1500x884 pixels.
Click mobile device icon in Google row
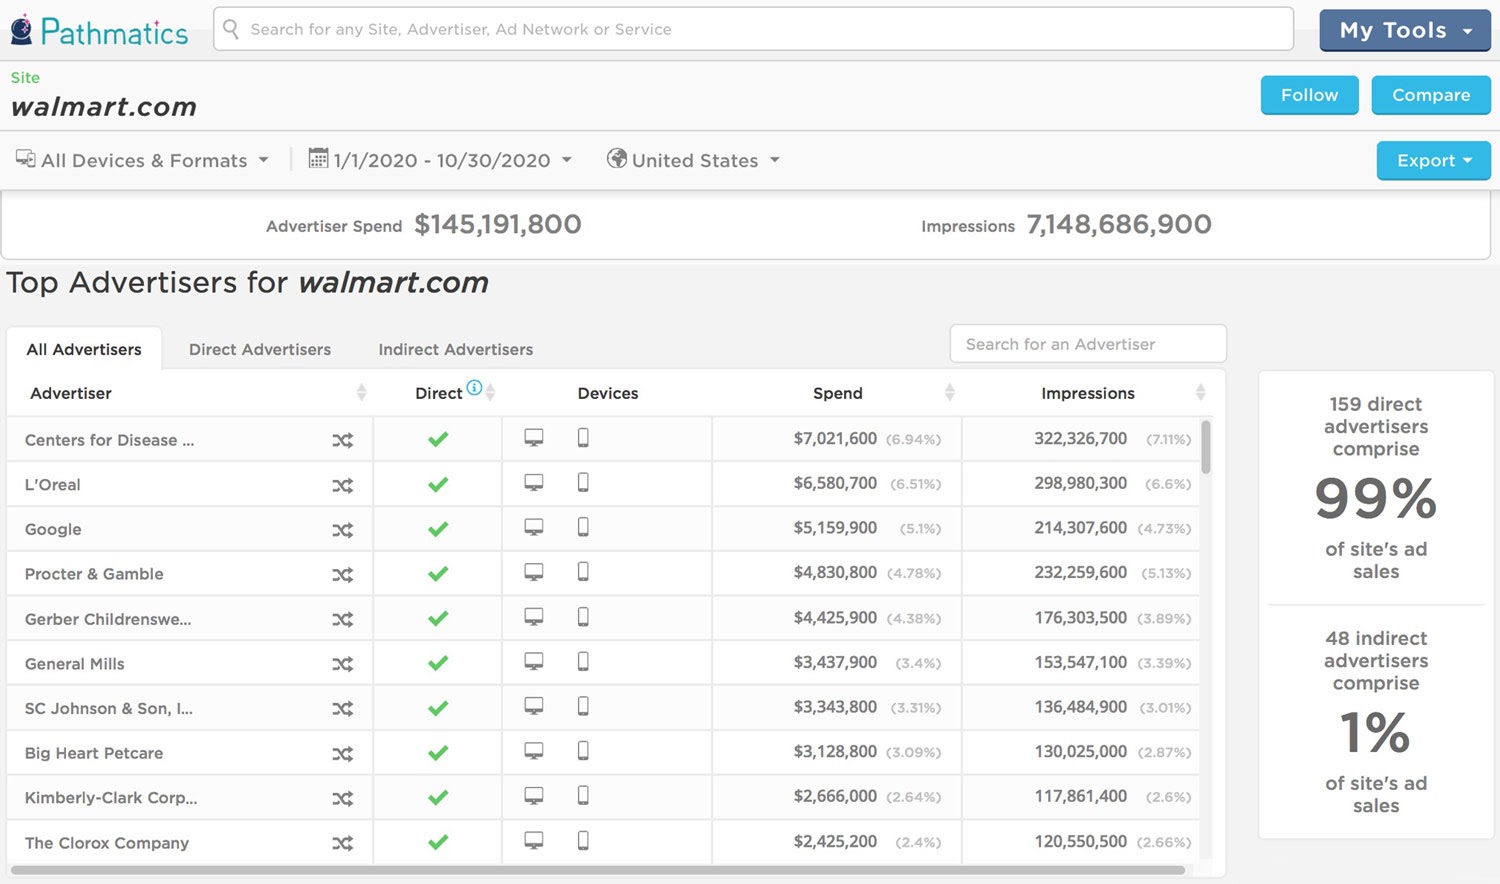(583, 527)
